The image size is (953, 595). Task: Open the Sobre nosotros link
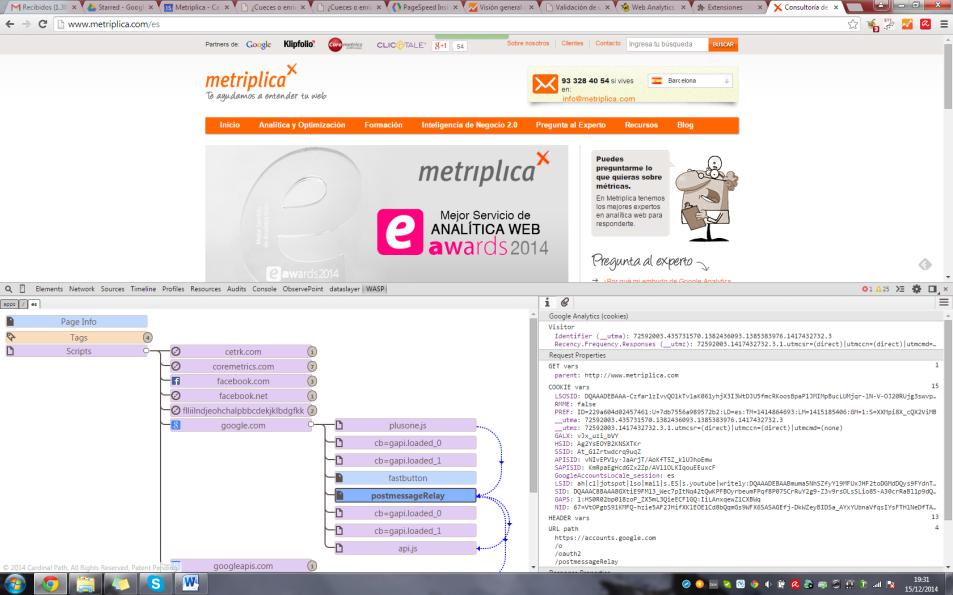coord(528,44)
